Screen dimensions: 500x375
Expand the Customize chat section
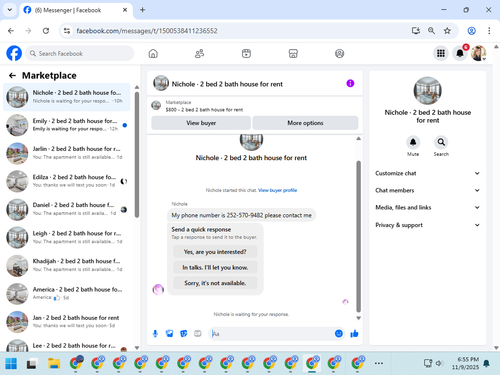428,173
